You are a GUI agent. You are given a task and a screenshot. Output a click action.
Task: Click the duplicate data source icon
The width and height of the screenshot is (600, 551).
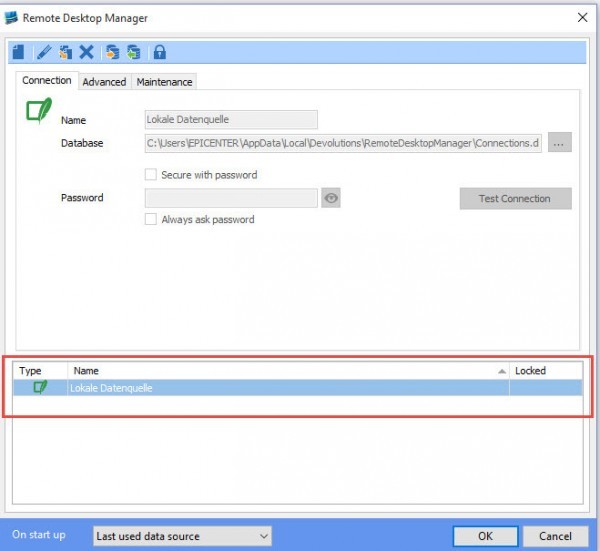[x=65, y=52]
